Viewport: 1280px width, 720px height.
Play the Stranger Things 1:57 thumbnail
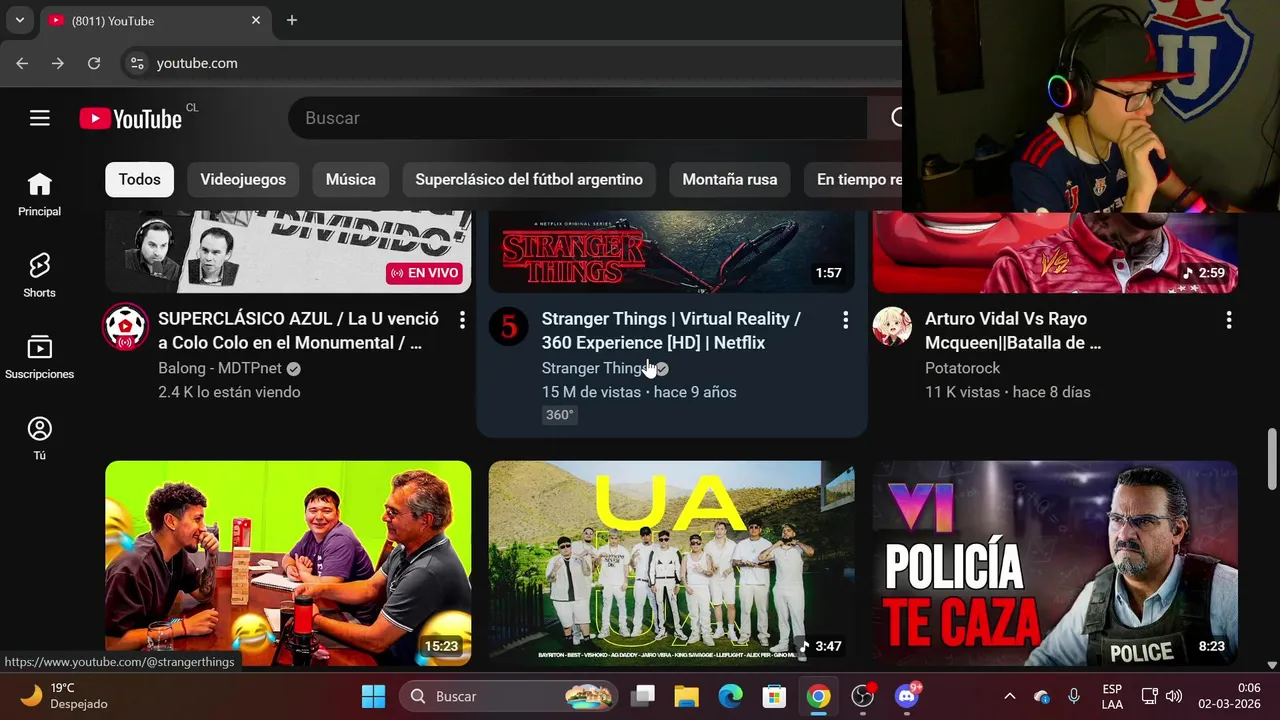(x=671, y=251)
